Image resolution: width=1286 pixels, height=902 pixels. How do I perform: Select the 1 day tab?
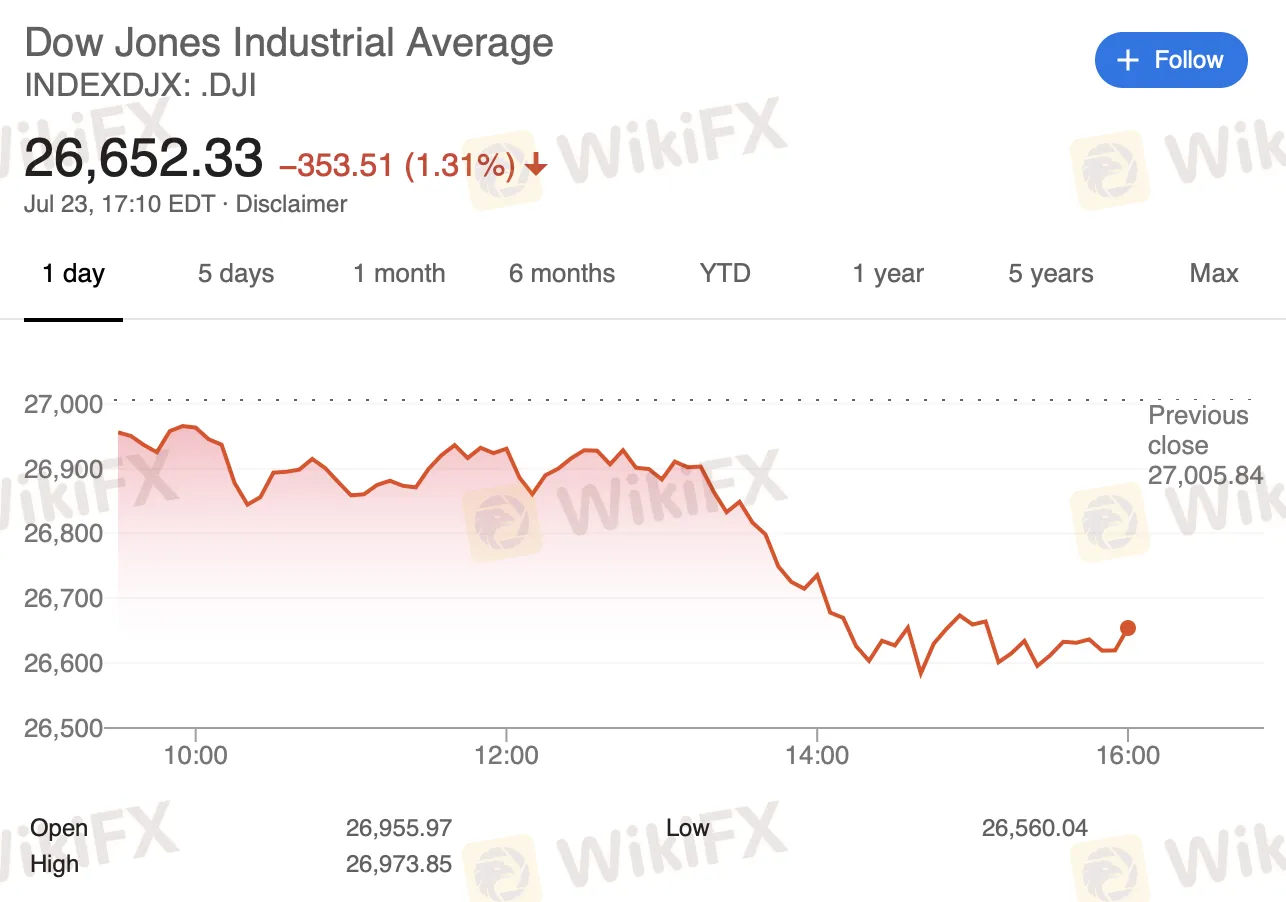(x=73, y=274)
